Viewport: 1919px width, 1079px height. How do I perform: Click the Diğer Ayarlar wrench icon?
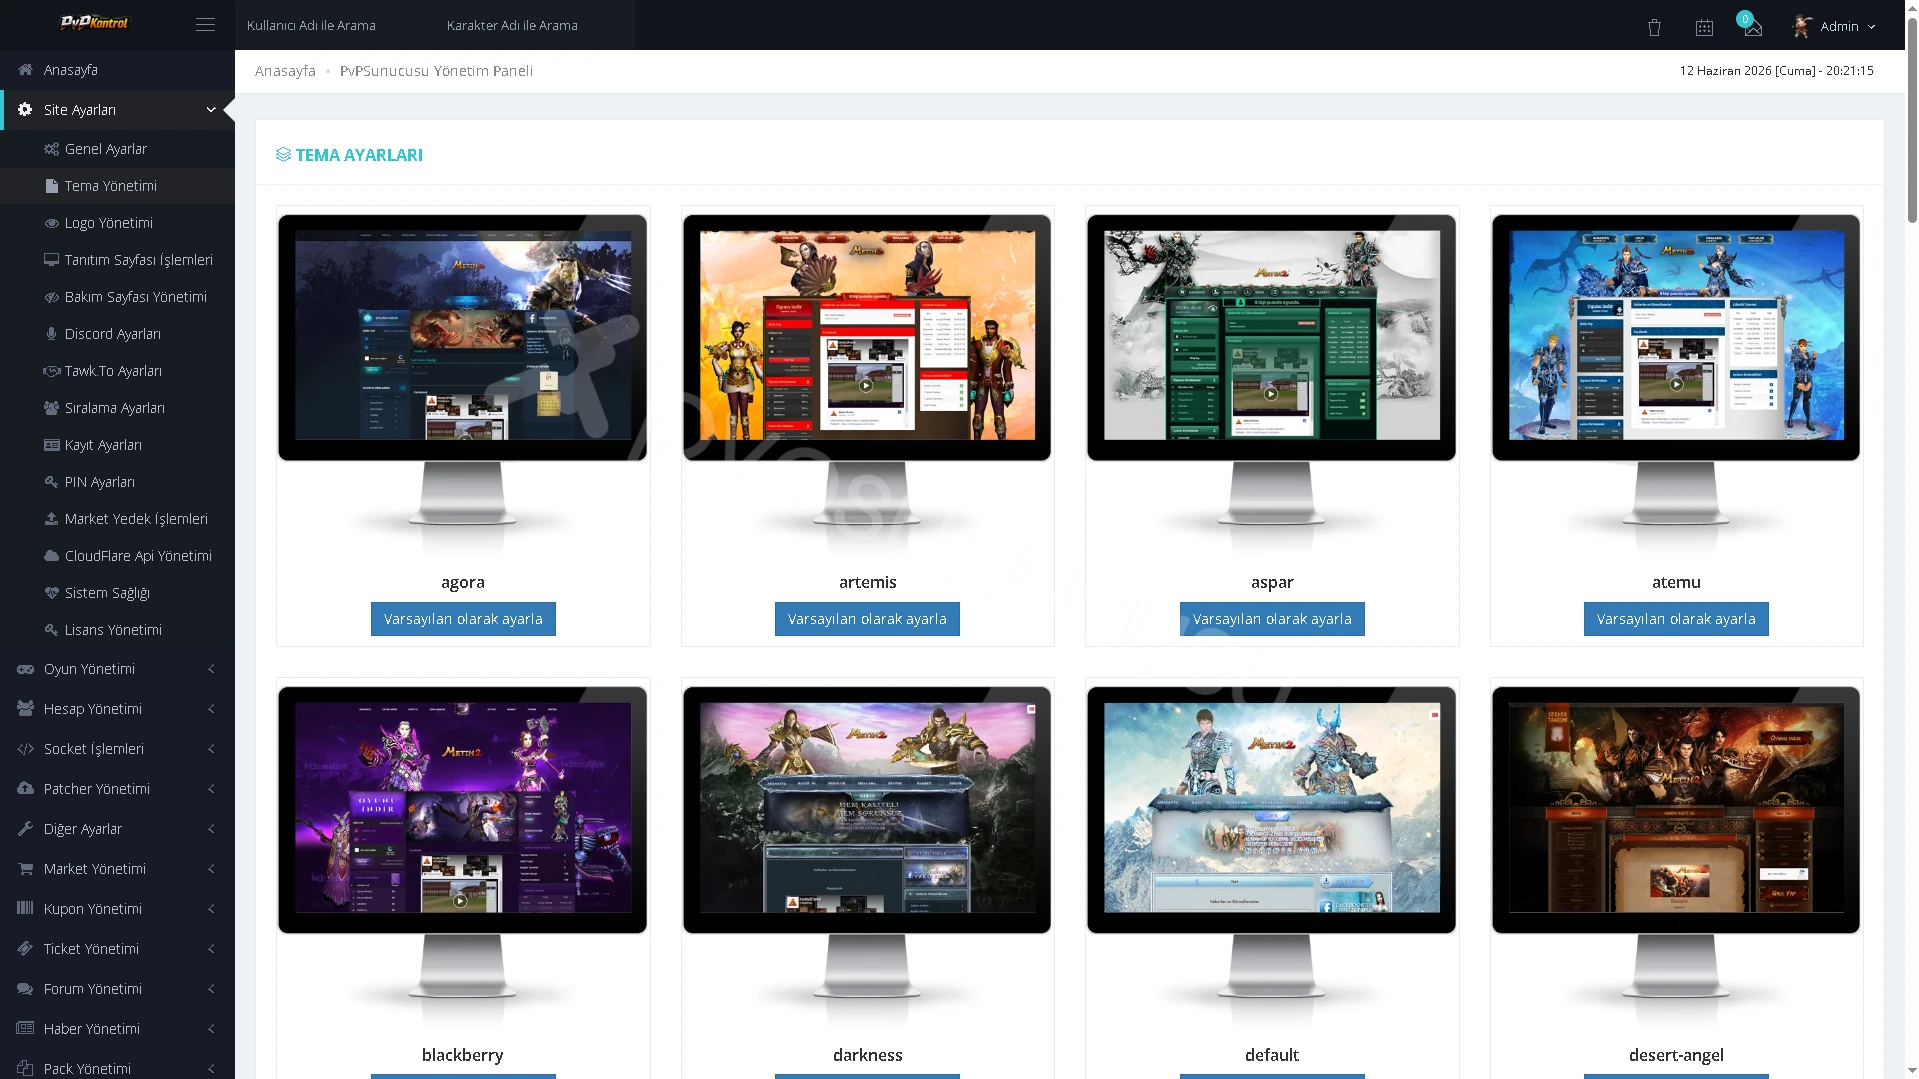[25, 829]
